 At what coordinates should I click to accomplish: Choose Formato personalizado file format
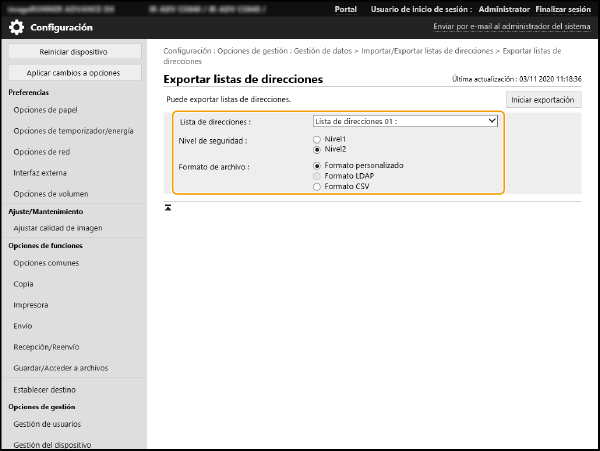pyautogui.click(x=318, y=166)
